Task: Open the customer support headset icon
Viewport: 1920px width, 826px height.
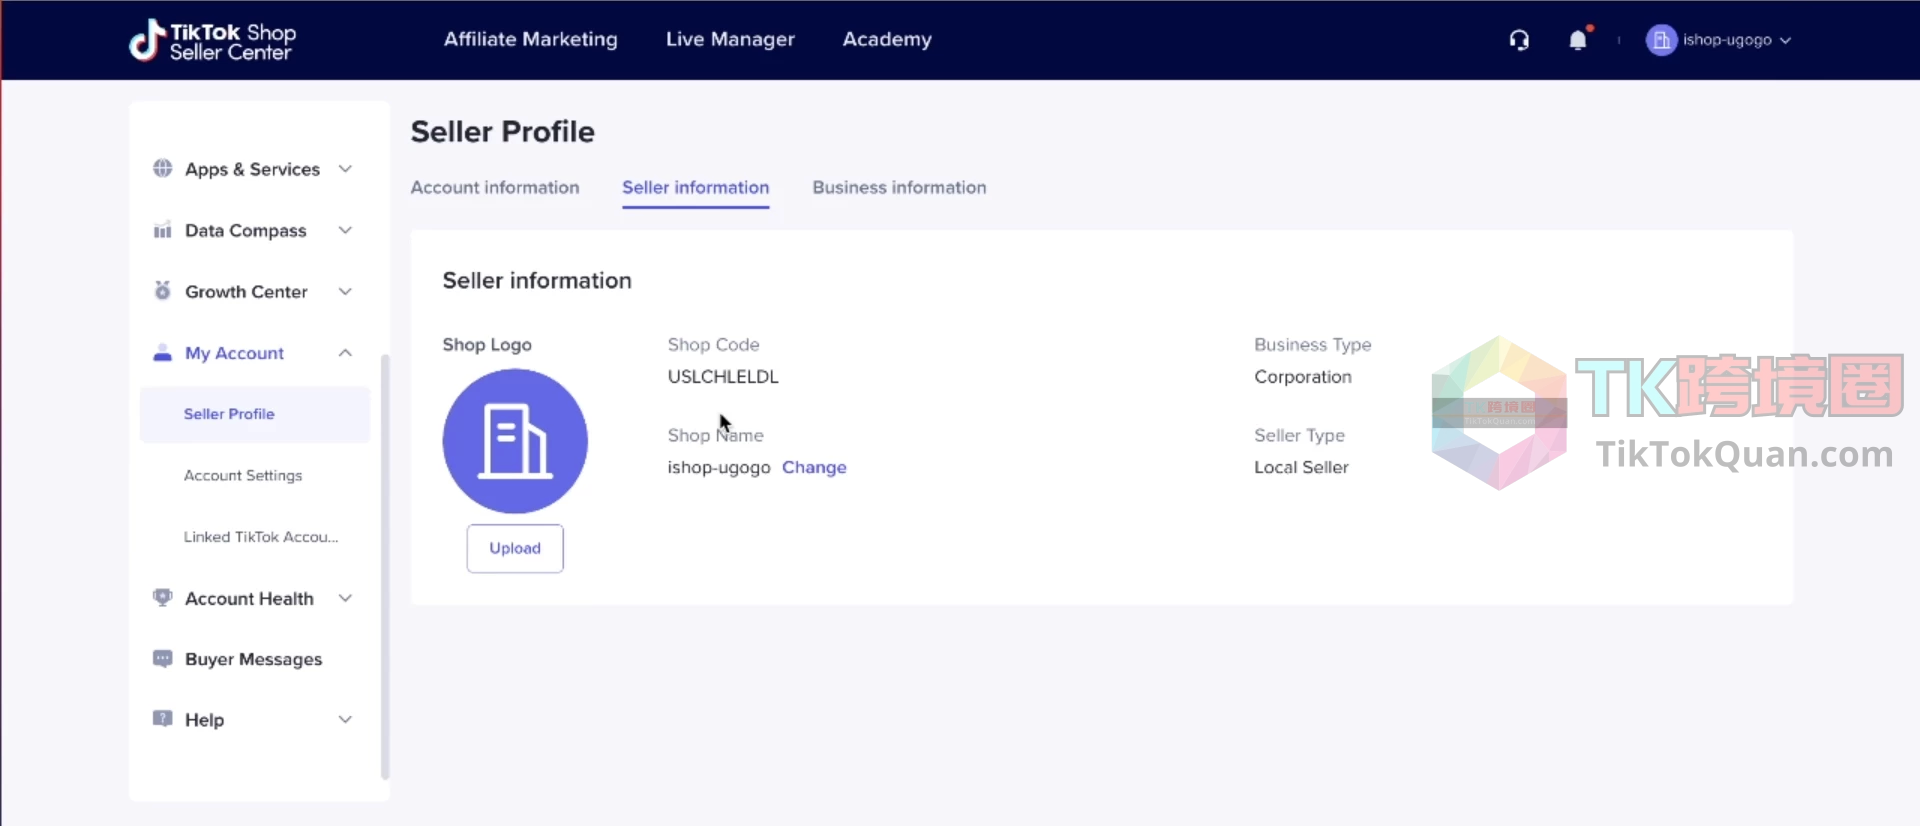Action: (x=1519, y=40)
